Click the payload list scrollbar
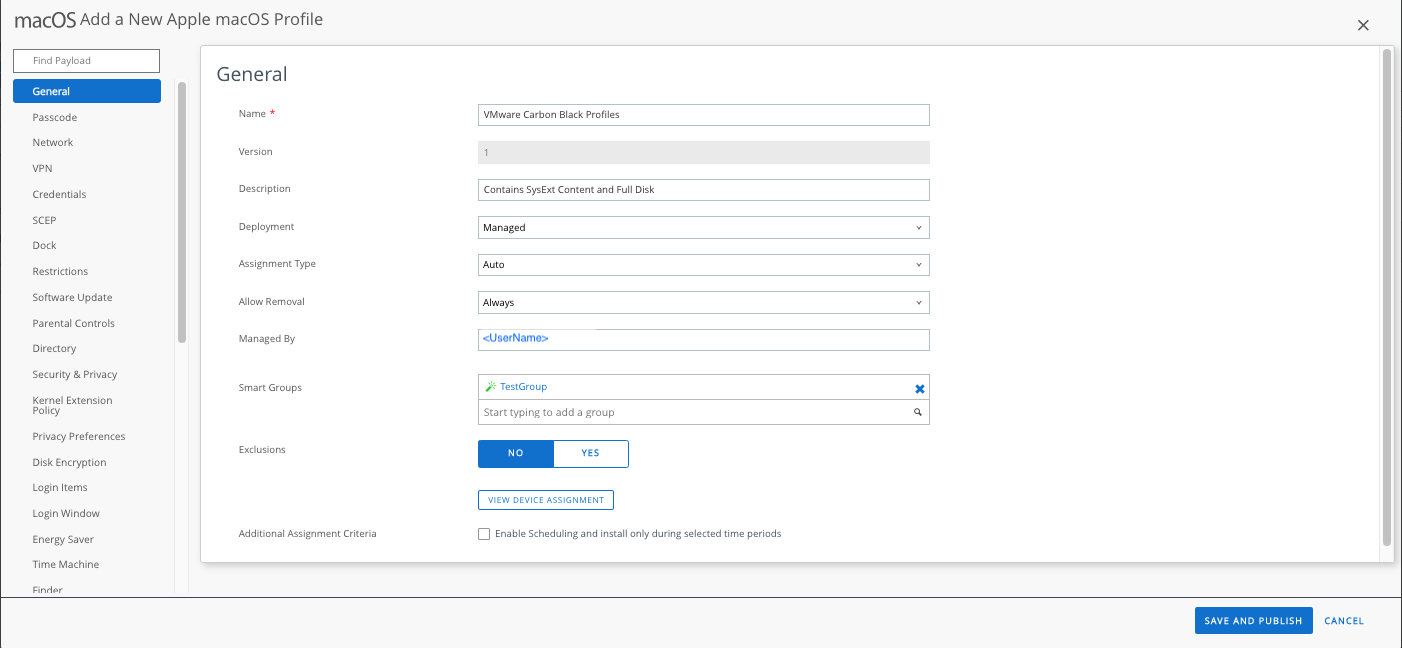The height and width of the screenshot is (648, 1402). pos(182,212)
